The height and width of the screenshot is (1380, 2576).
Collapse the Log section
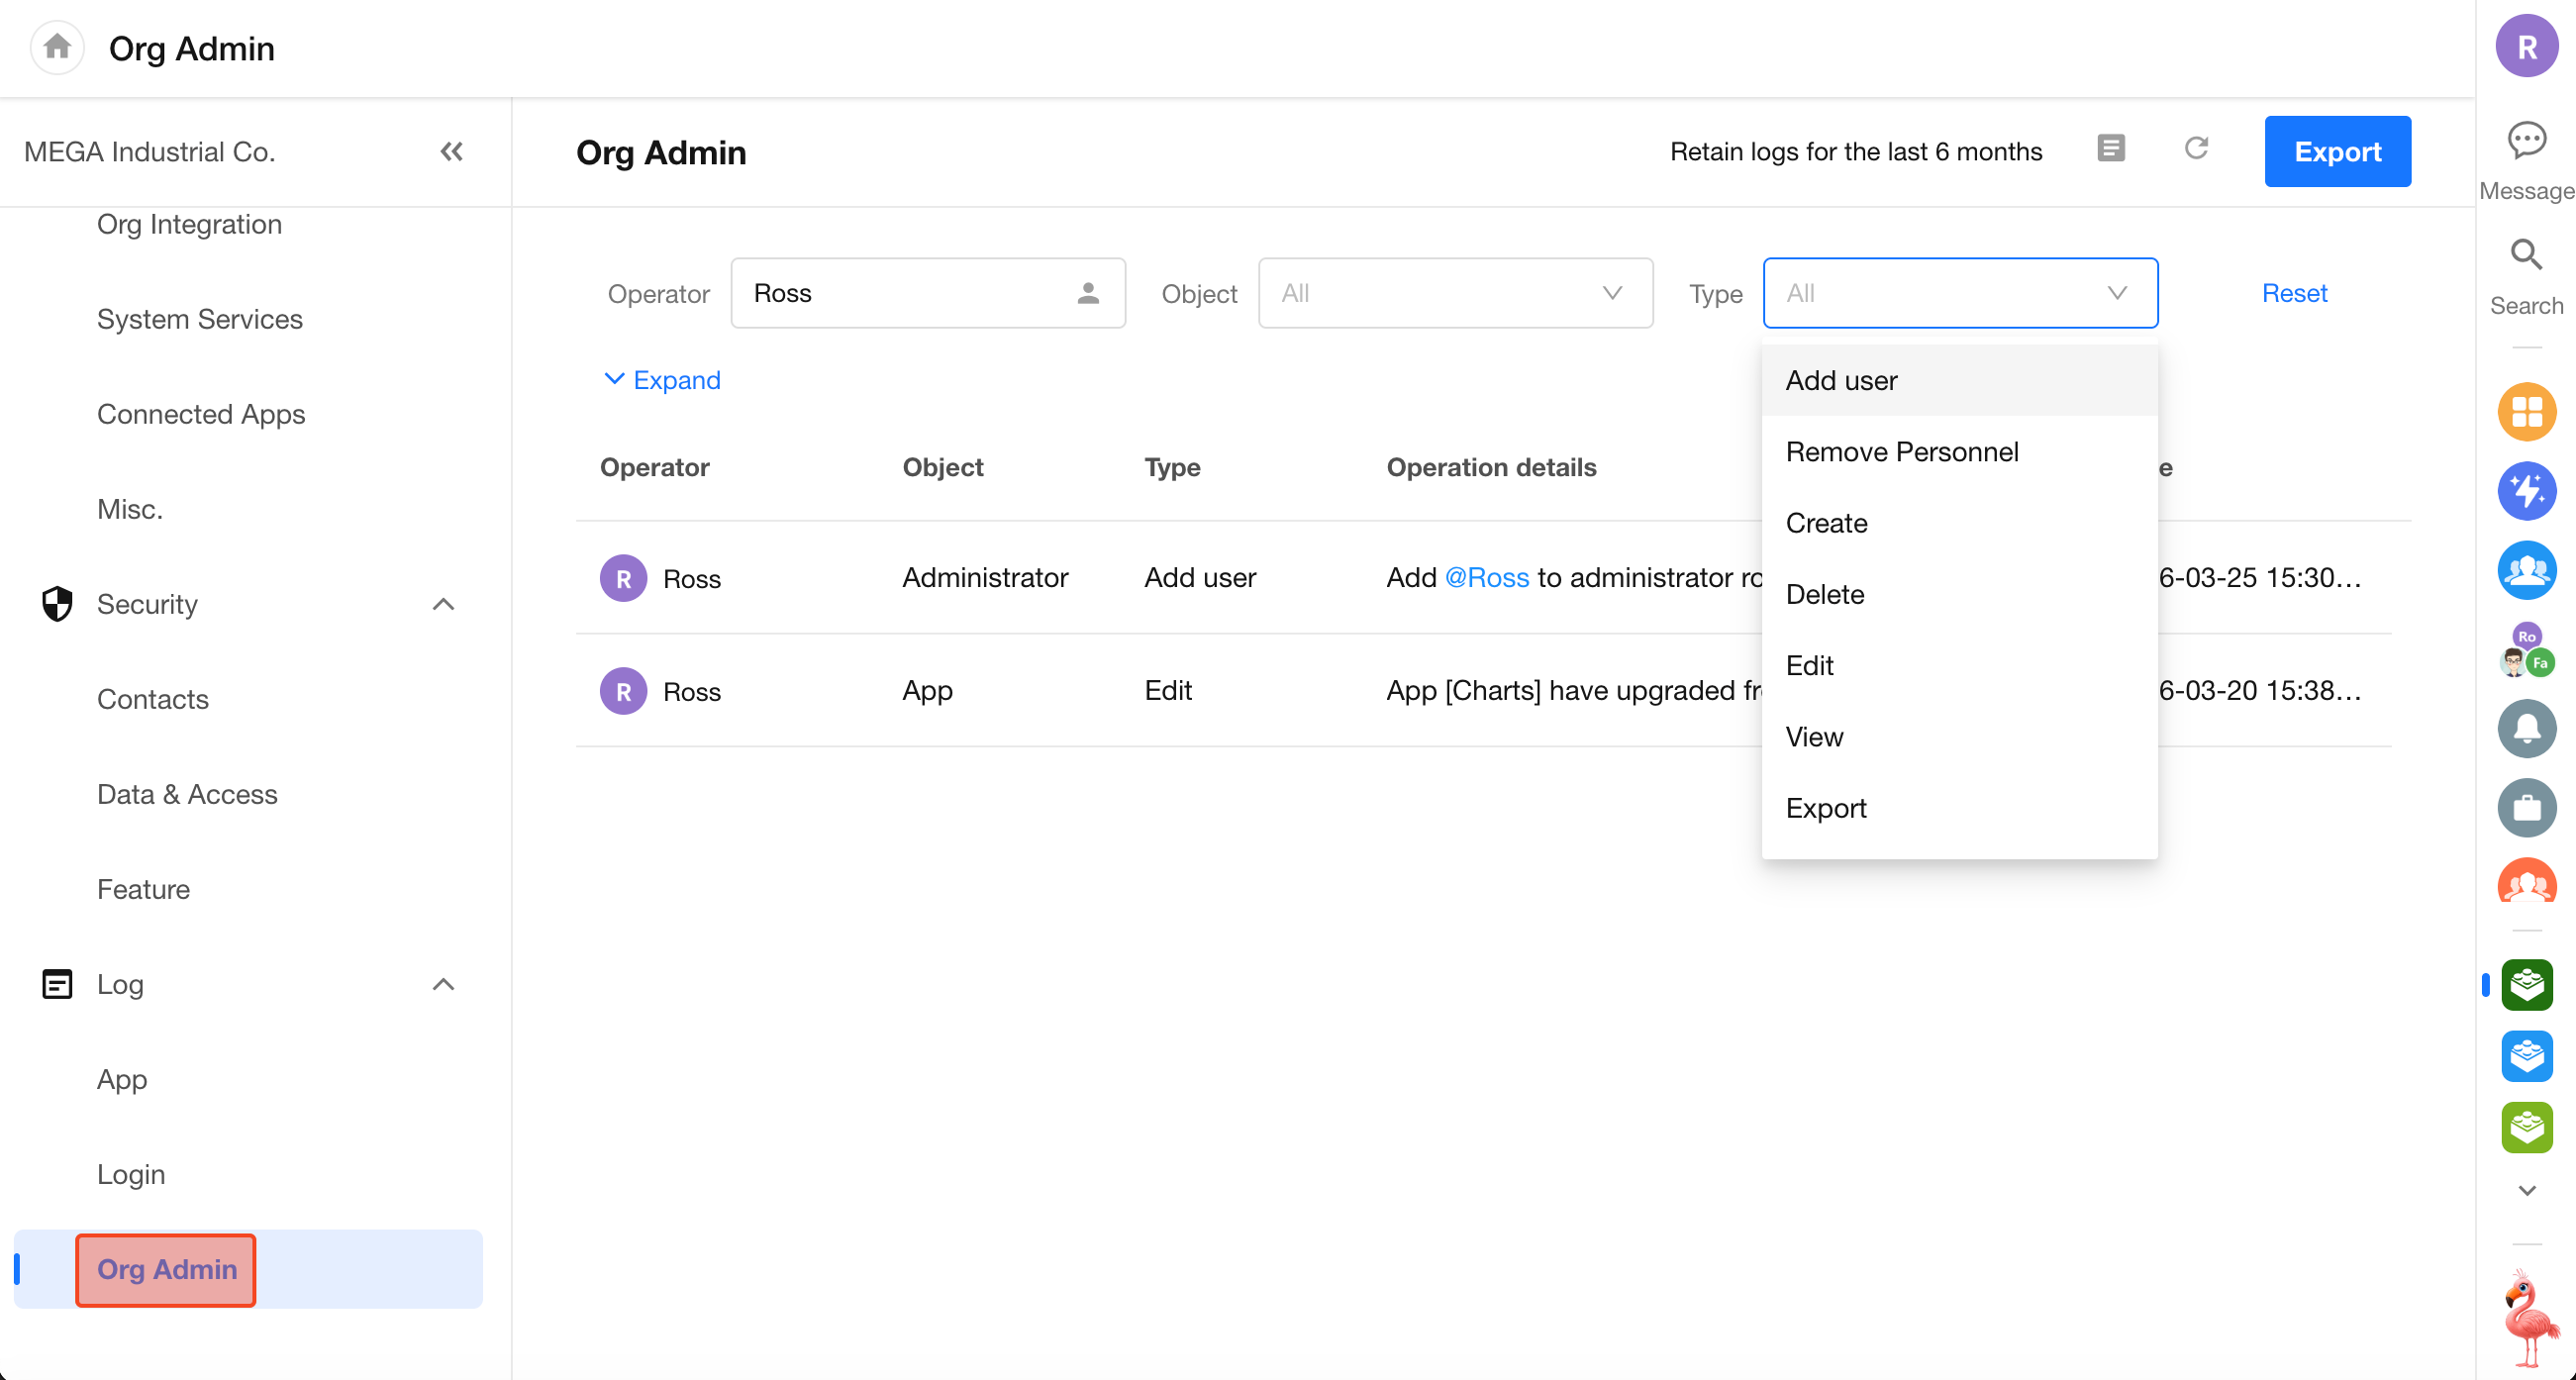coord(443,984)
